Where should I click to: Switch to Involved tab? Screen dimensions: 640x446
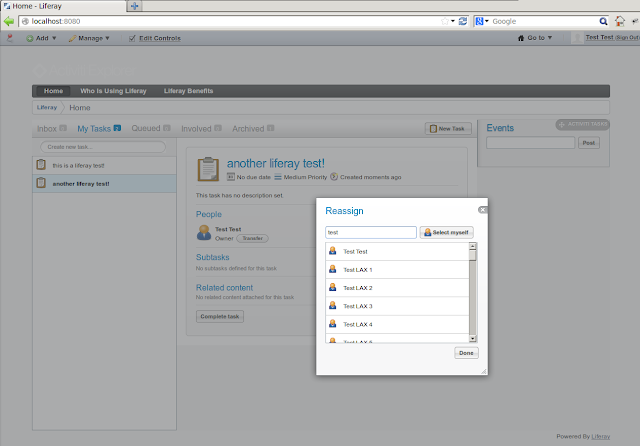(x=201, y=129)
